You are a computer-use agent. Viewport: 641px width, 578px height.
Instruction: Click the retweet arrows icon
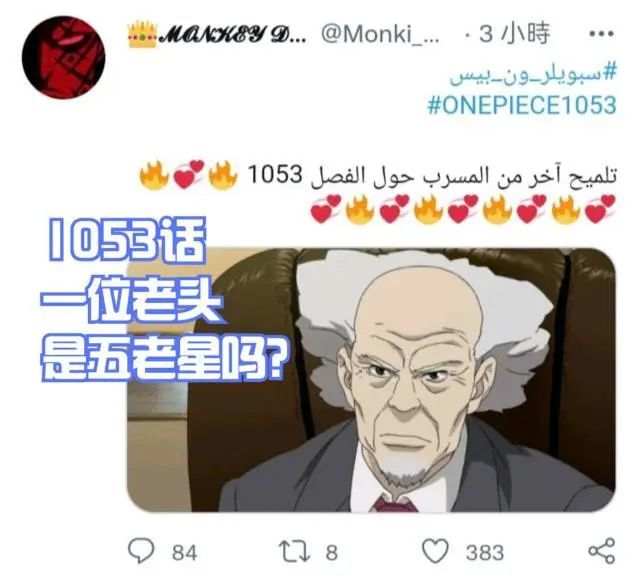pos(294,551)
